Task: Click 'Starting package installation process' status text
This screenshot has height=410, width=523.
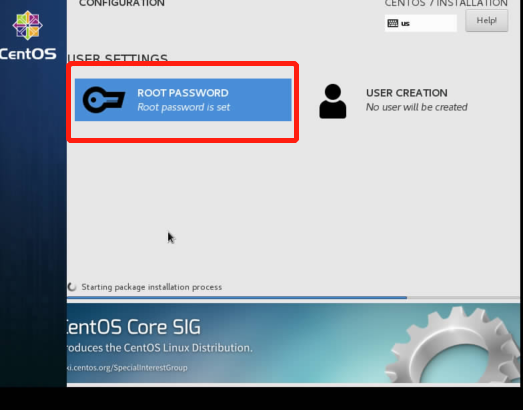Action: pyautogui.click(x=151, y=287)
